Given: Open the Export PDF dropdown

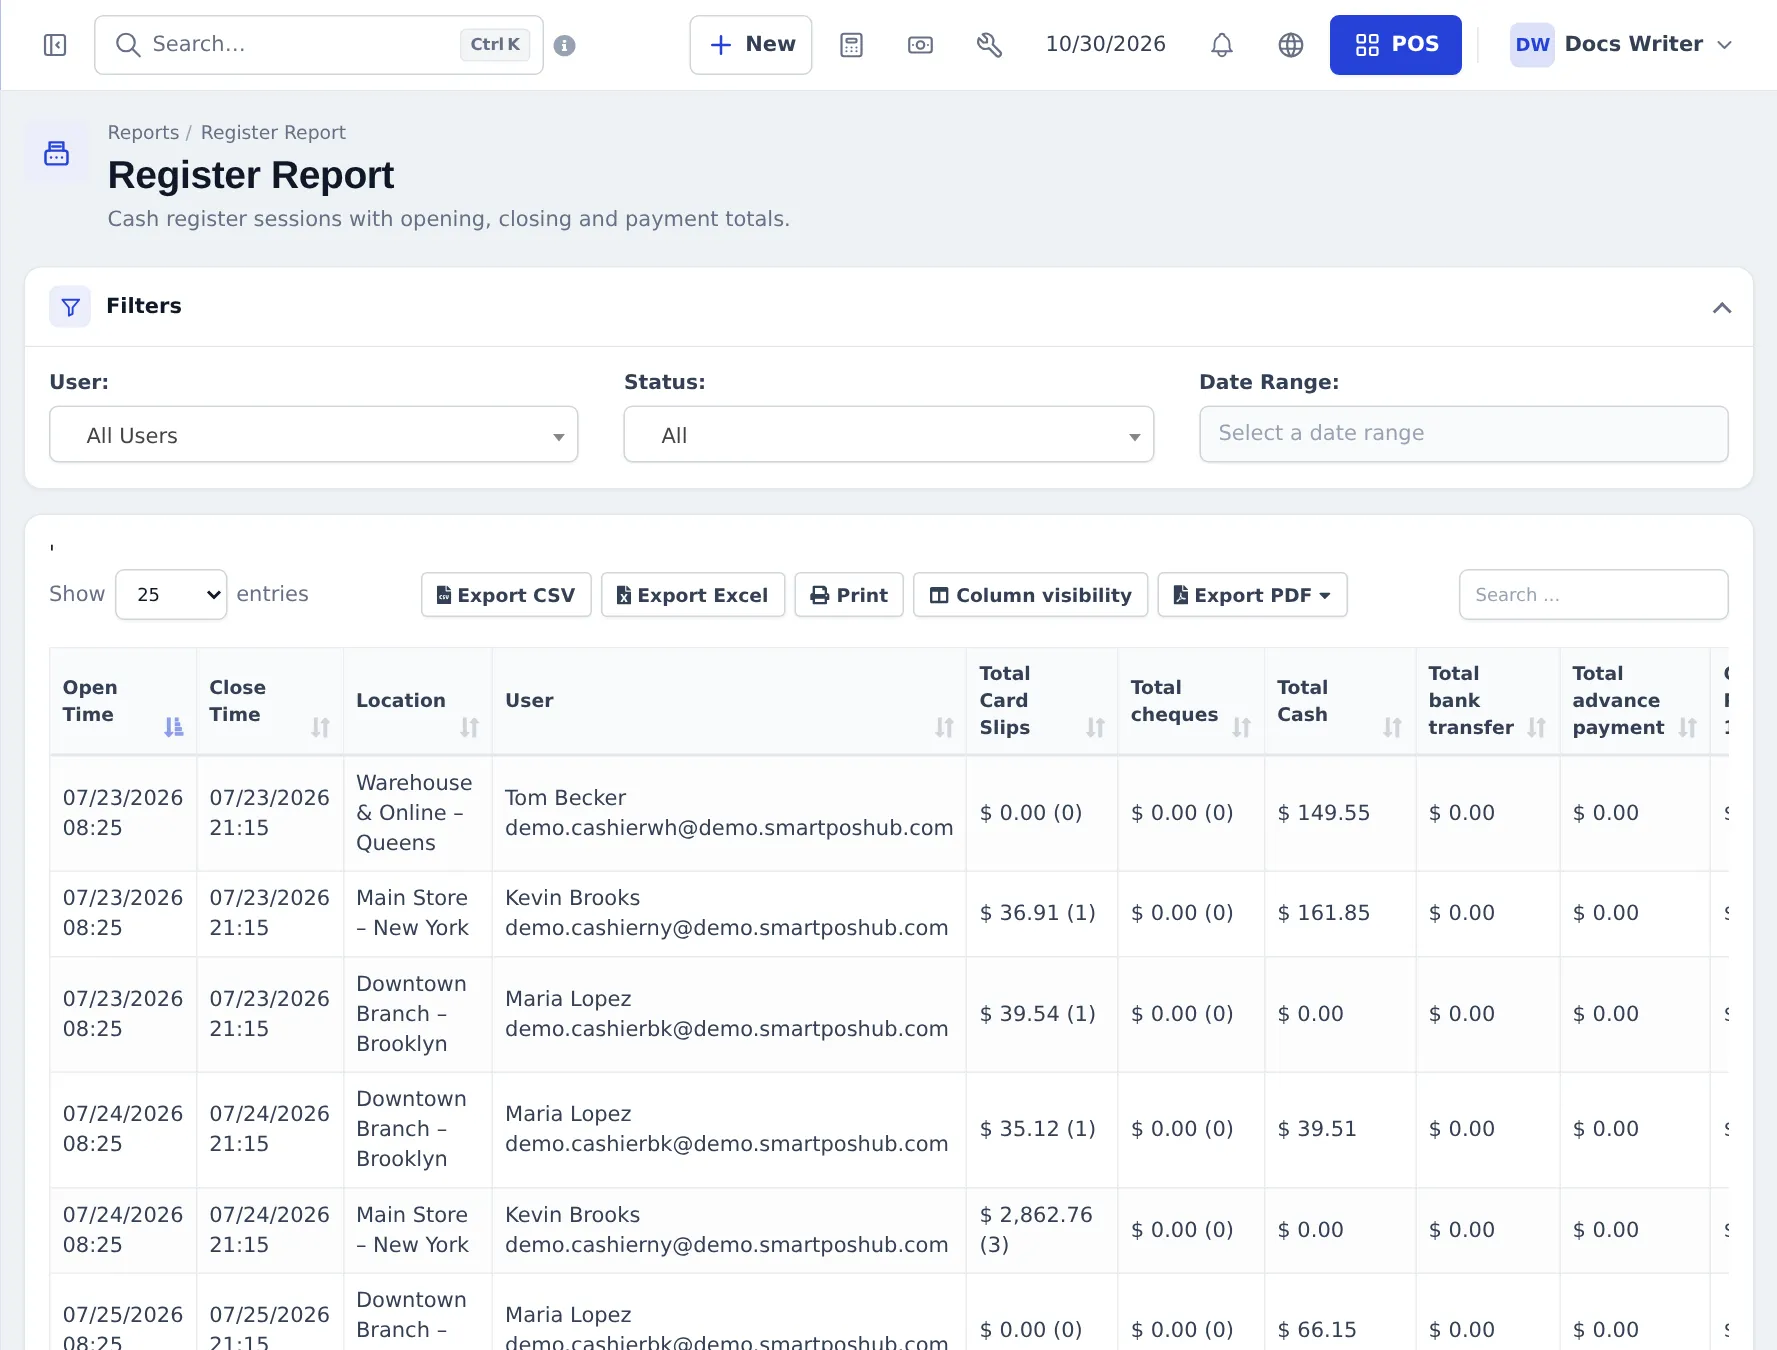Looking at the screenshot, I should 1252,595.
